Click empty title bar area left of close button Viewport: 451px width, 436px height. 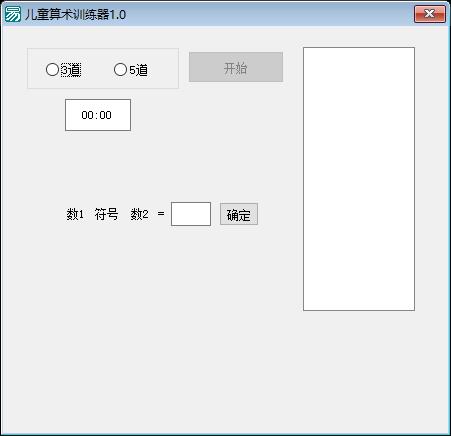[x=267, y=14]
